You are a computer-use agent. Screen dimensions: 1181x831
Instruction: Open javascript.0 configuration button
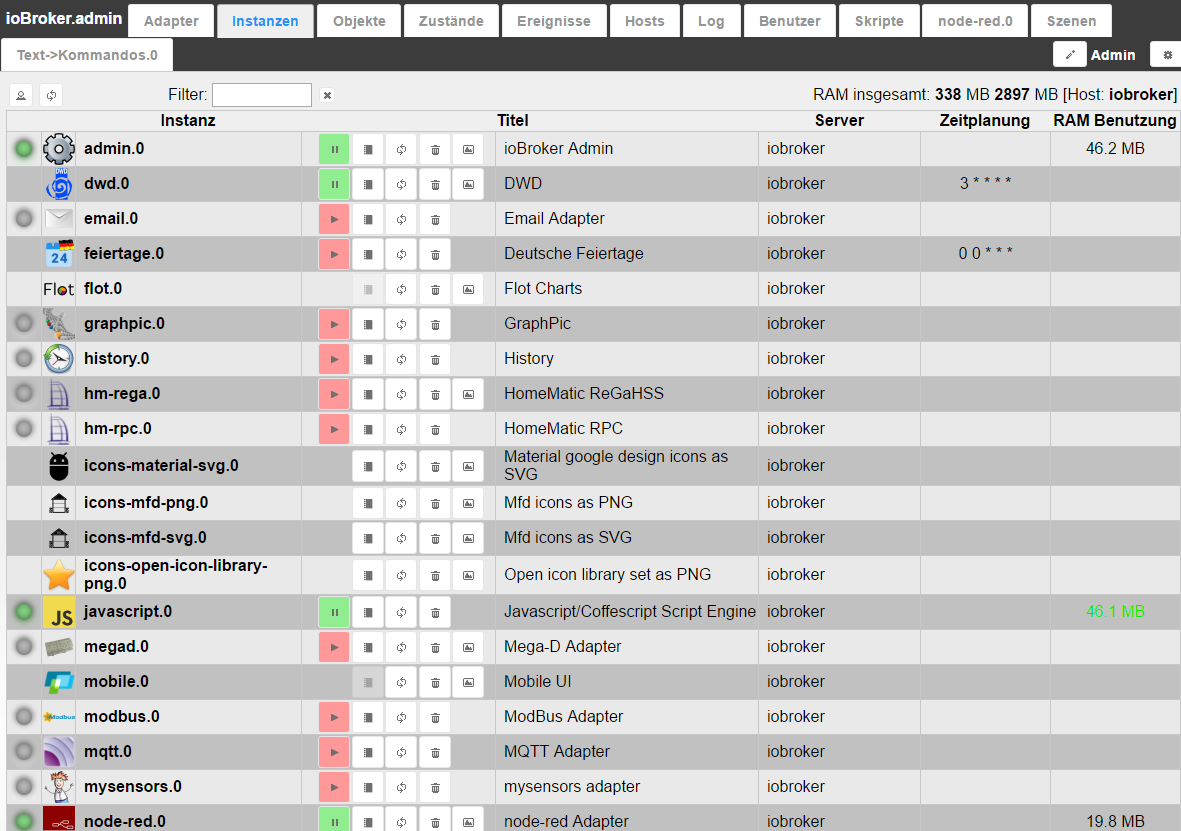368,613
